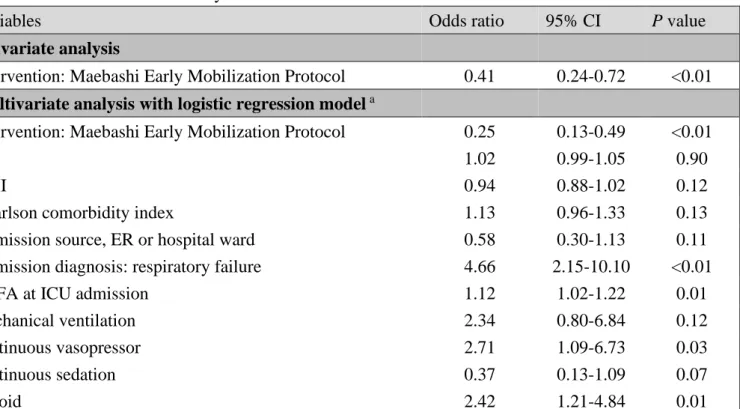Click the confidence interval 0.13-0.49
The image size is (740, 409).
[x=591, y=131]
